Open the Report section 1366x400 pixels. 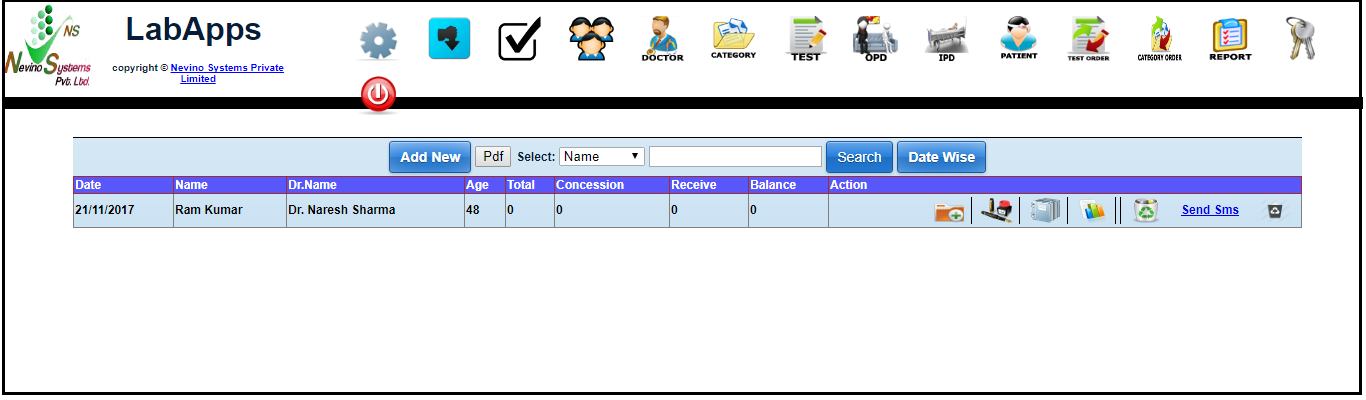point(1230,39)
